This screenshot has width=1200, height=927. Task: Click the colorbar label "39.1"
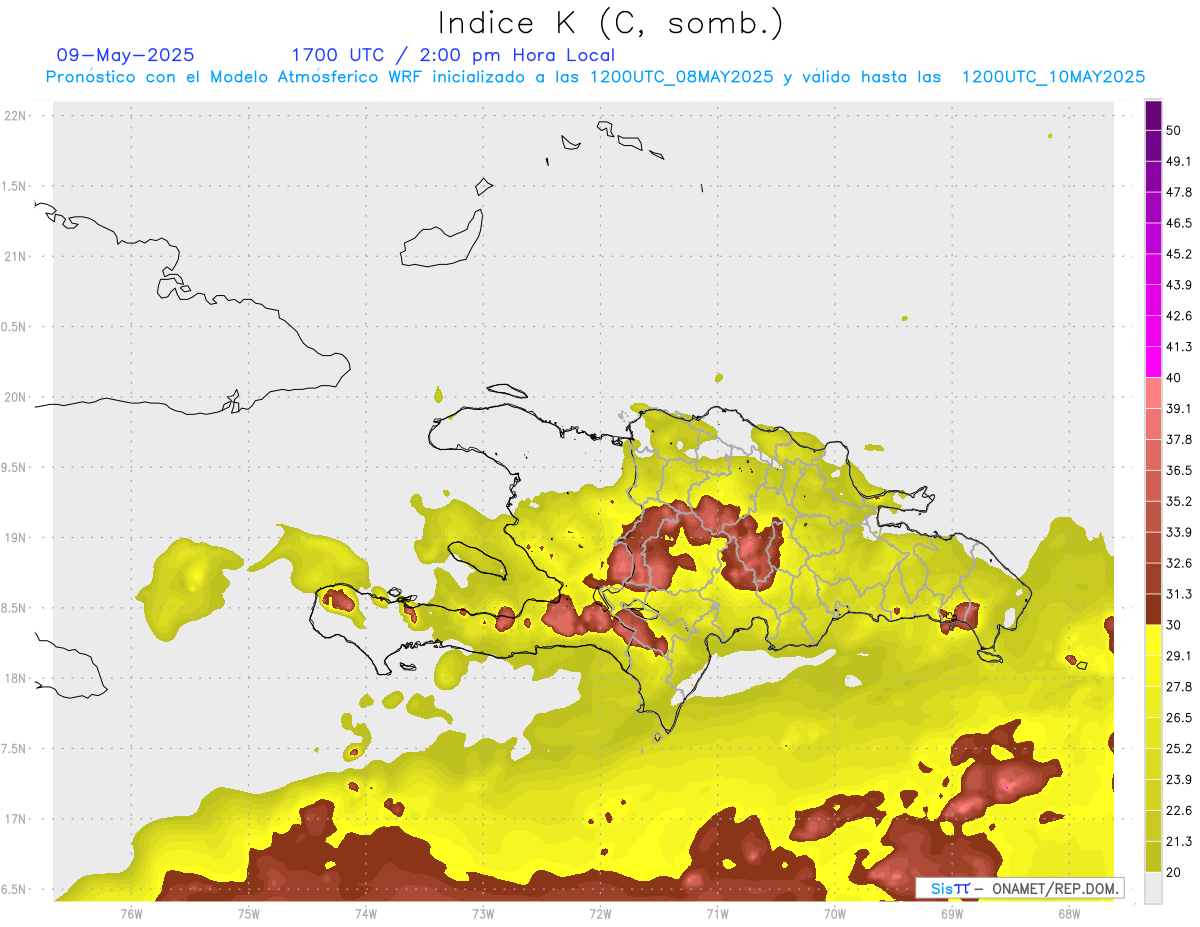click(1179, 409)
